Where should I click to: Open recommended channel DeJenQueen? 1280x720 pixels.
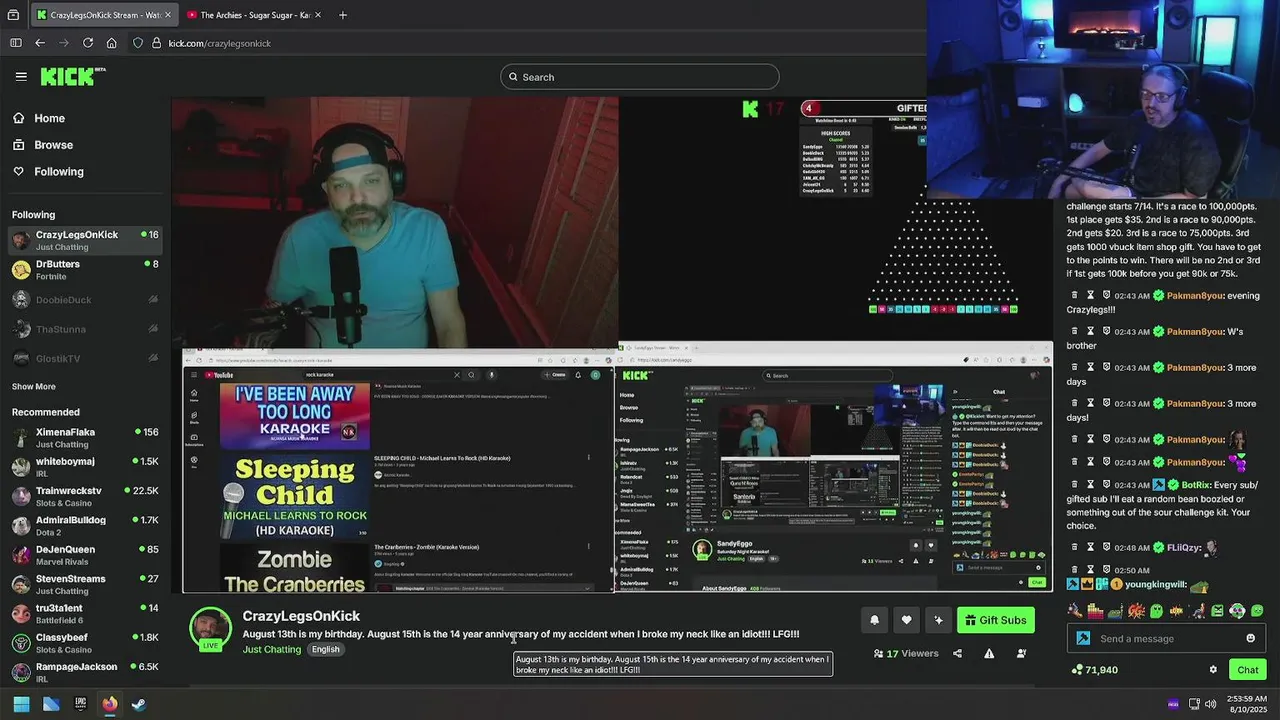point(86,555)
